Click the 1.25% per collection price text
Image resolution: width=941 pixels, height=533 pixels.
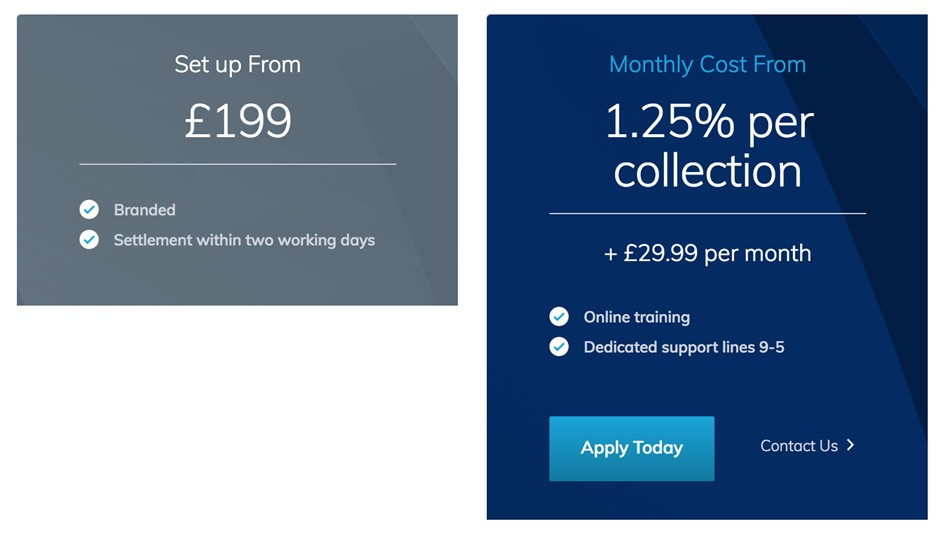pos(708,146)
